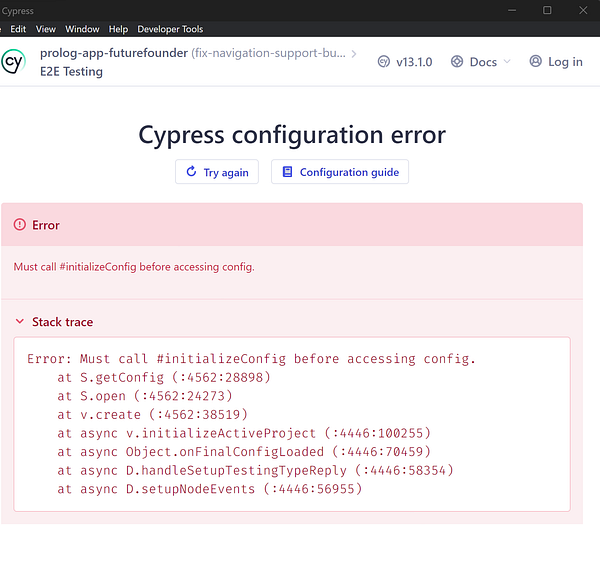Click the Log in user icon
The width and height of the screenshot is (600, 575).
pyautogui.click(x=536, y=61)
